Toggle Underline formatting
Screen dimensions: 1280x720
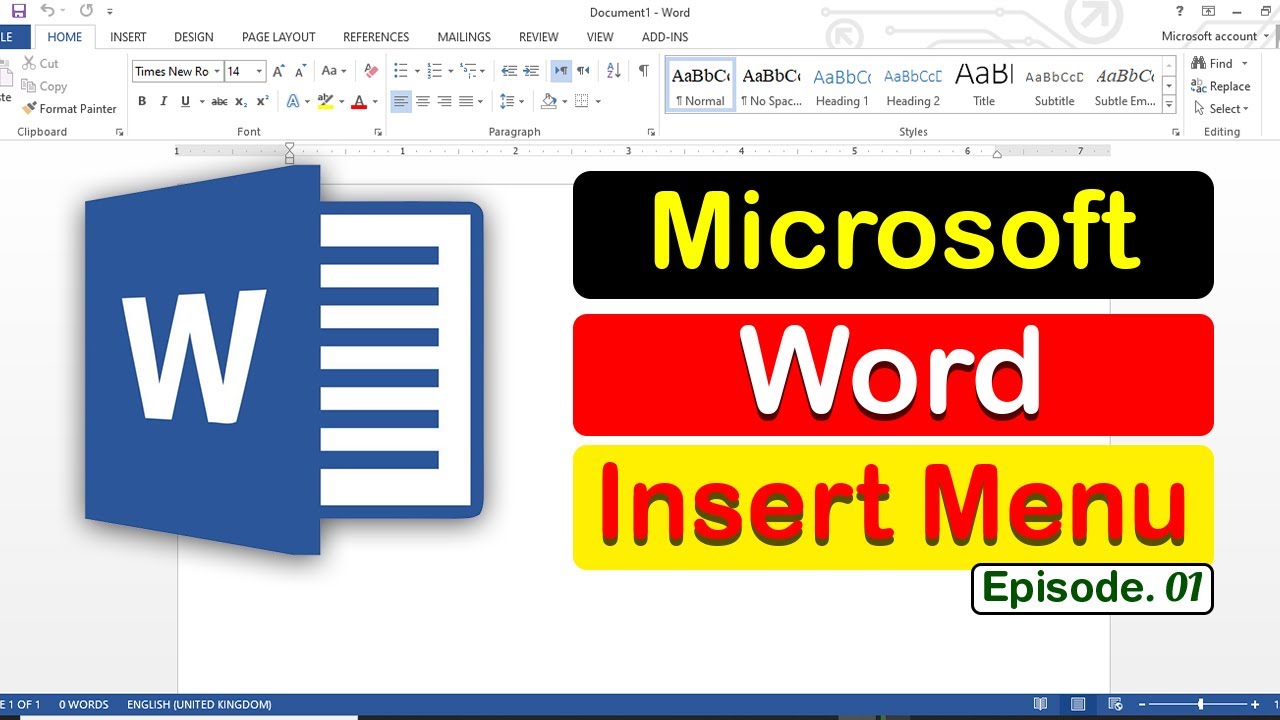click(x=185, y=101)
